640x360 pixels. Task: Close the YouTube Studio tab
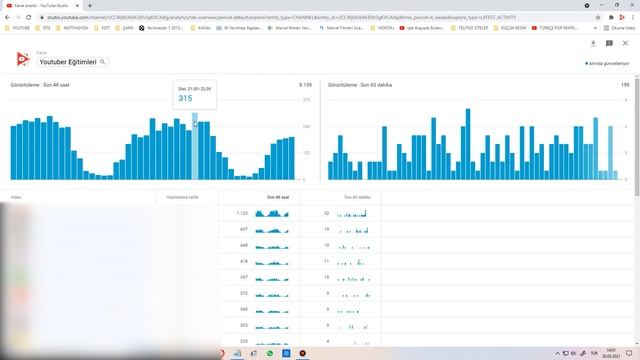pos(77,6)
